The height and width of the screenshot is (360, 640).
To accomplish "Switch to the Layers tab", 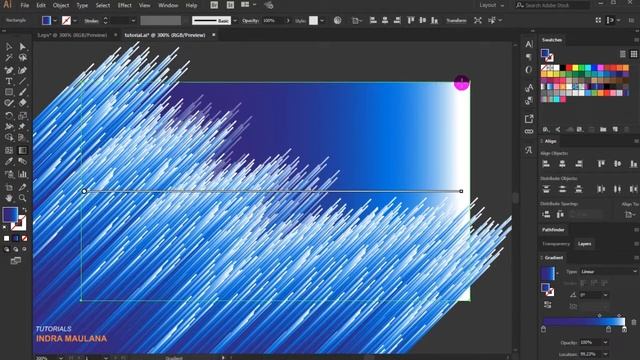I will coord(584,244).
